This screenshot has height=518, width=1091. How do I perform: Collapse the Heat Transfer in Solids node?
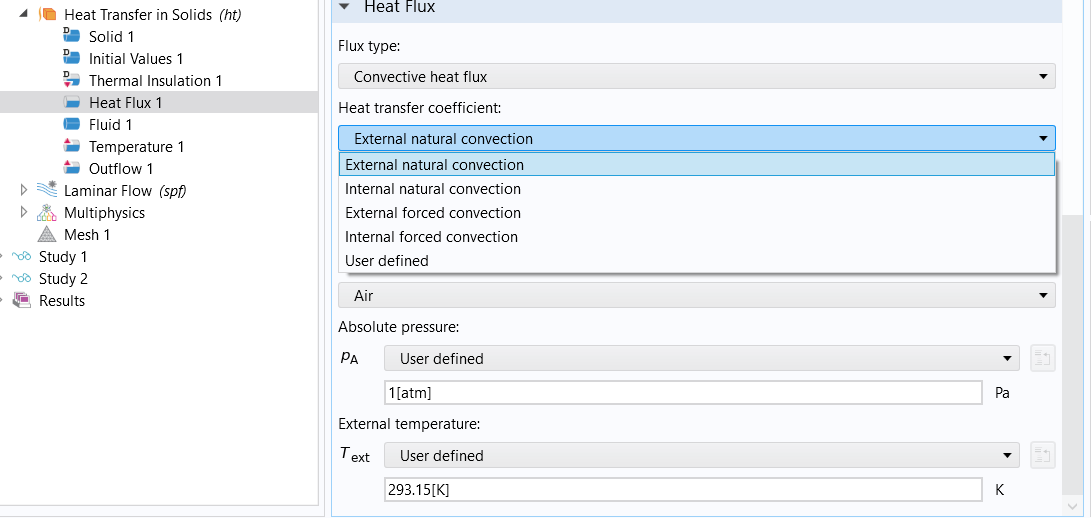point(24,15)
